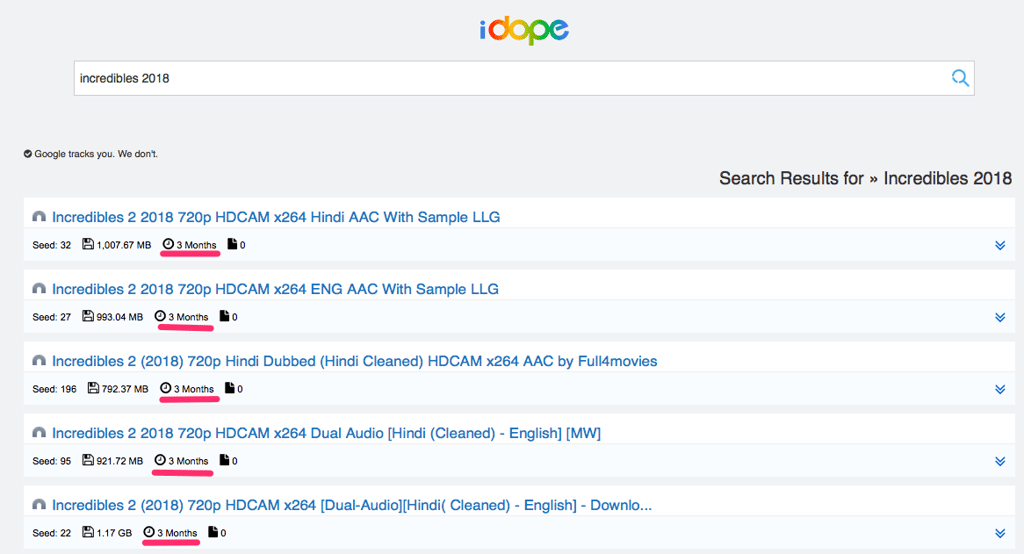Click the Seed: 196 value
This screenshot has width=1024, height=554.
tap(54, 389)
